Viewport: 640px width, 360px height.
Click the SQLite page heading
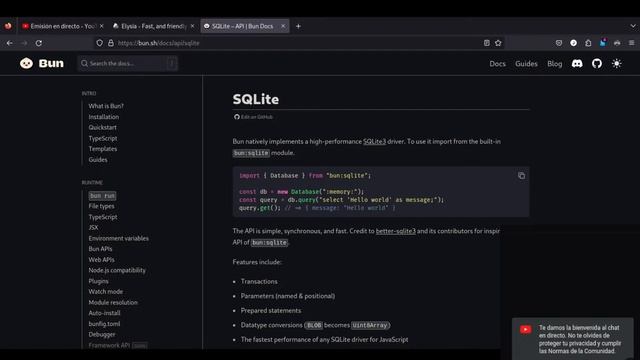(x=256, y=99)
